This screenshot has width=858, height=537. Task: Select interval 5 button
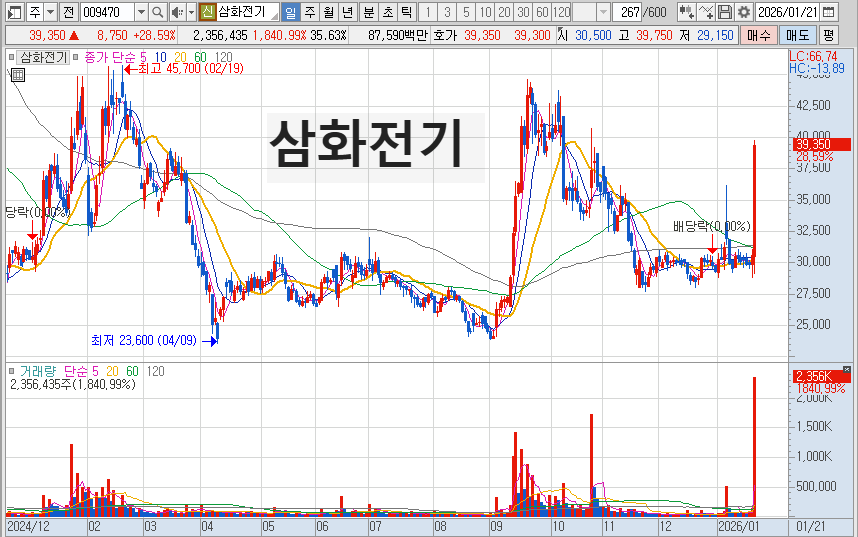466,11
